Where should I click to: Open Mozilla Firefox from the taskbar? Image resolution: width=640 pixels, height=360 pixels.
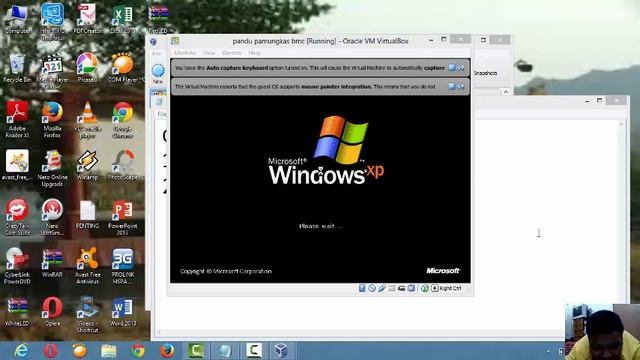[x=167, y=351]
